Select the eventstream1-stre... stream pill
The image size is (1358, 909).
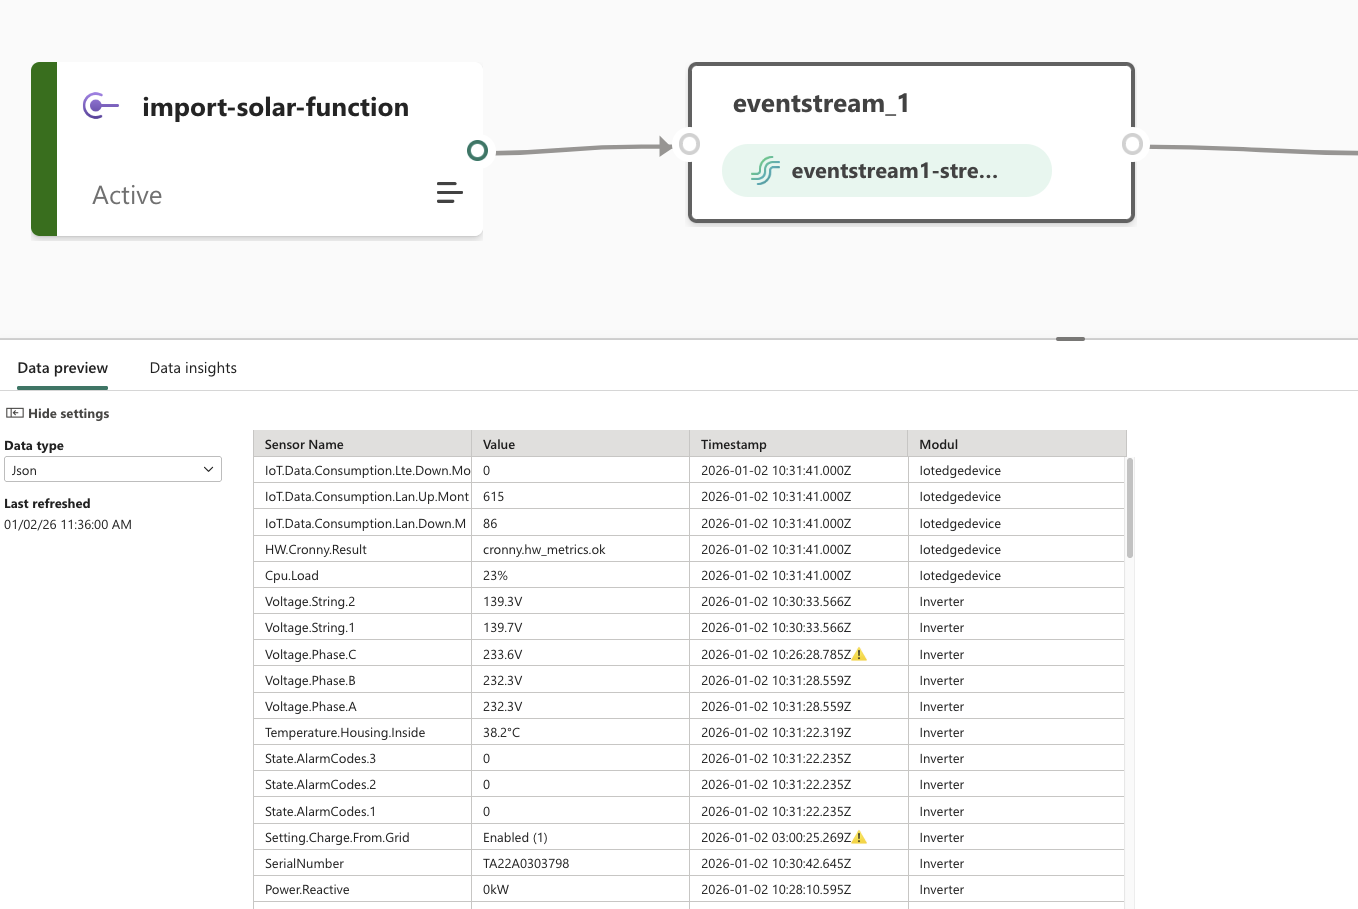(886, 171)
